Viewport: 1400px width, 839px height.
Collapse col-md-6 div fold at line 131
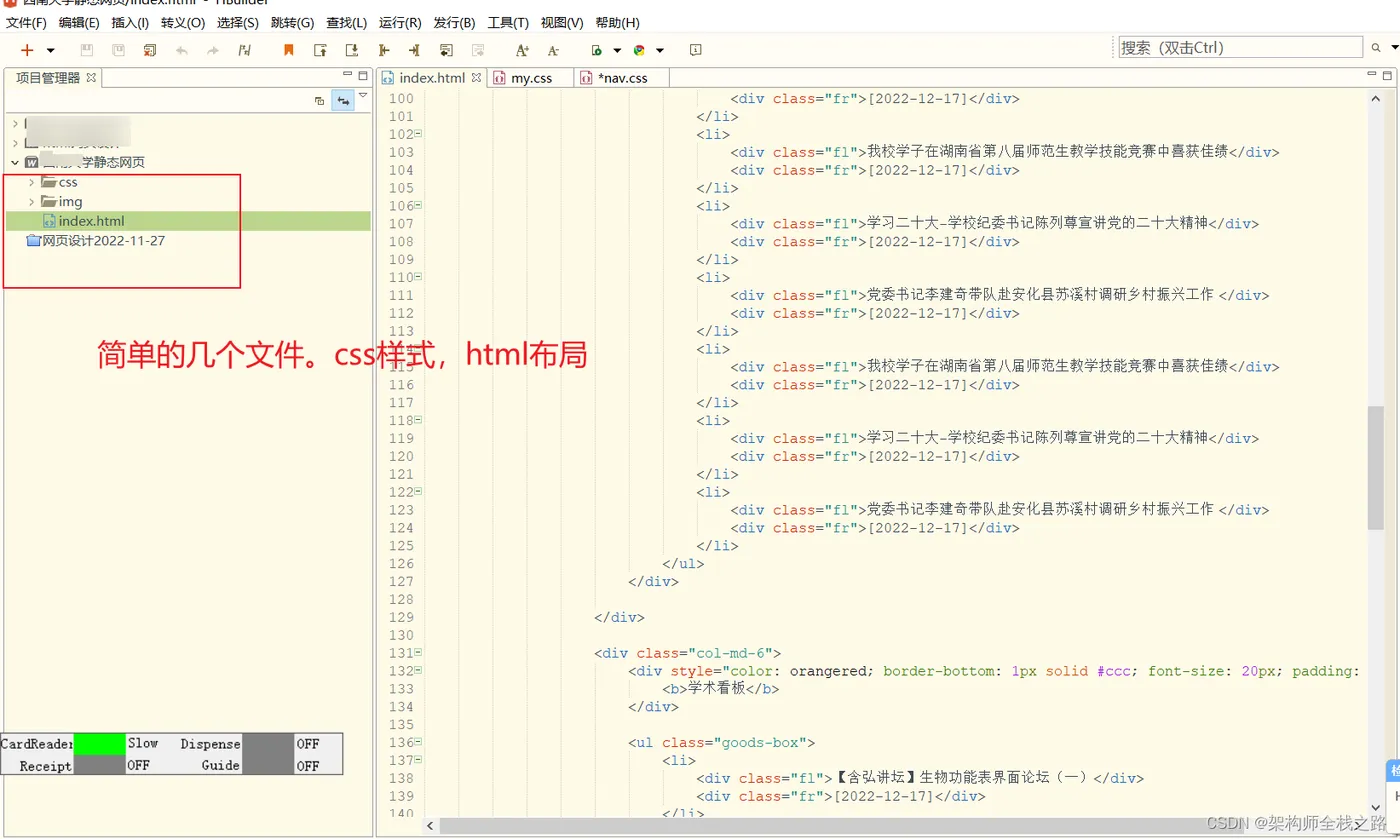pyautogui.click(x=418, y=652)
